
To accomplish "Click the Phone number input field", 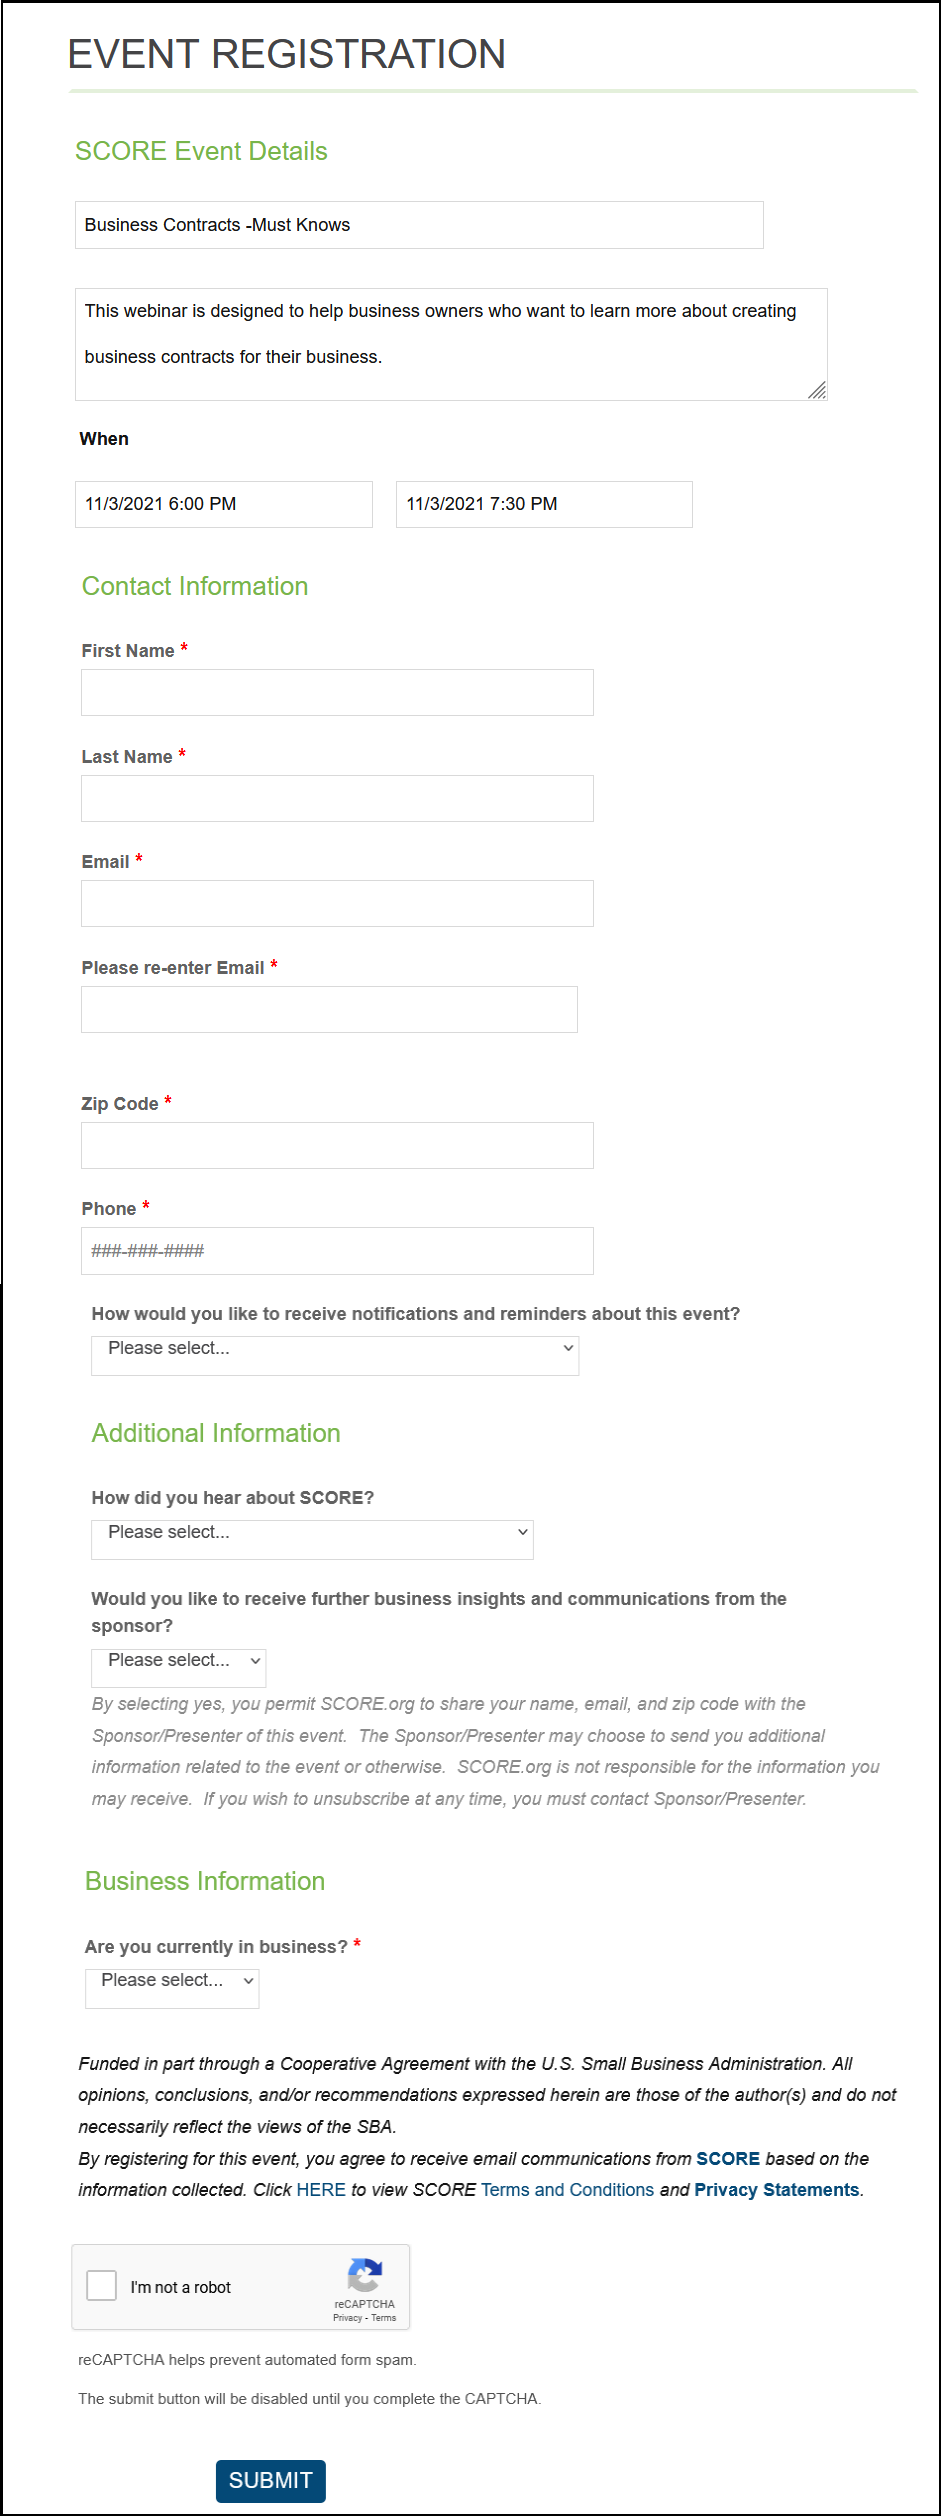I will click(x=337, y=1250).
